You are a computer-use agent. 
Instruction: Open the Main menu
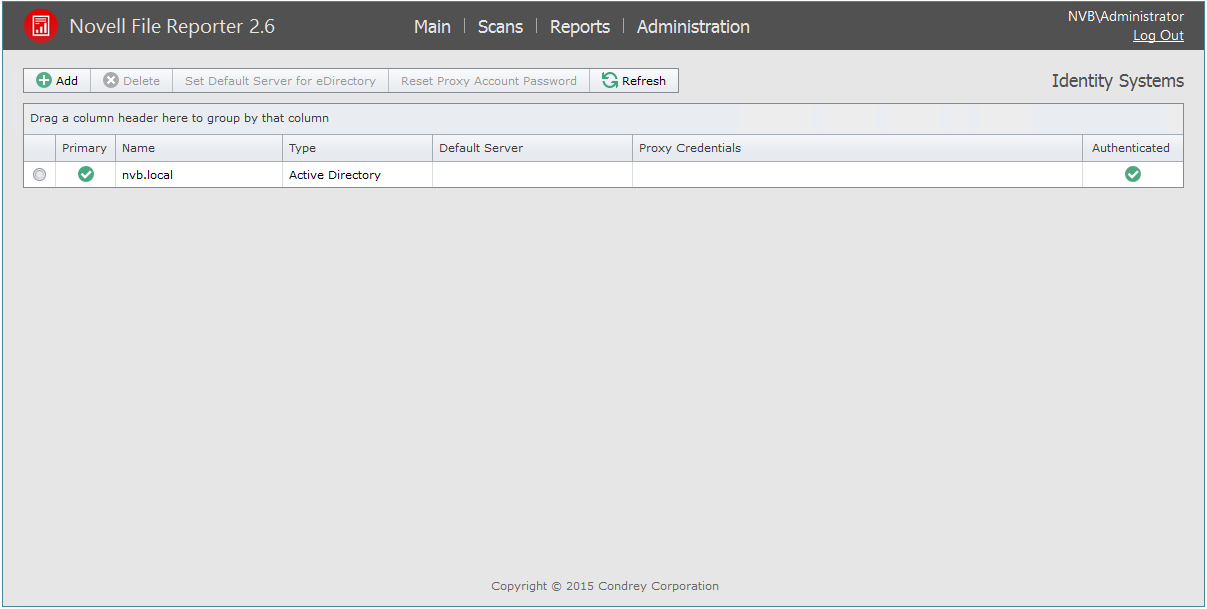click(x=432, y=27)
